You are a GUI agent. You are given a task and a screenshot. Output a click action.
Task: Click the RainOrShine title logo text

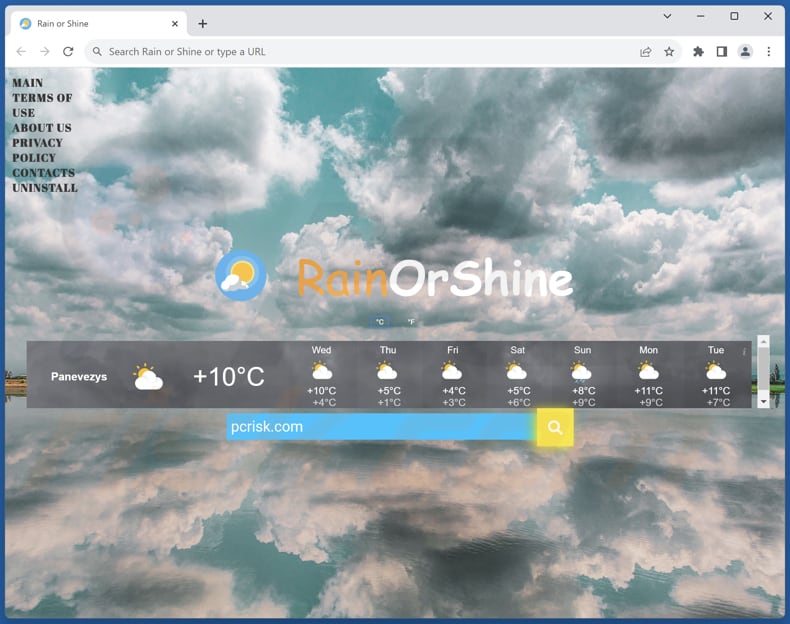pos(435,278)
